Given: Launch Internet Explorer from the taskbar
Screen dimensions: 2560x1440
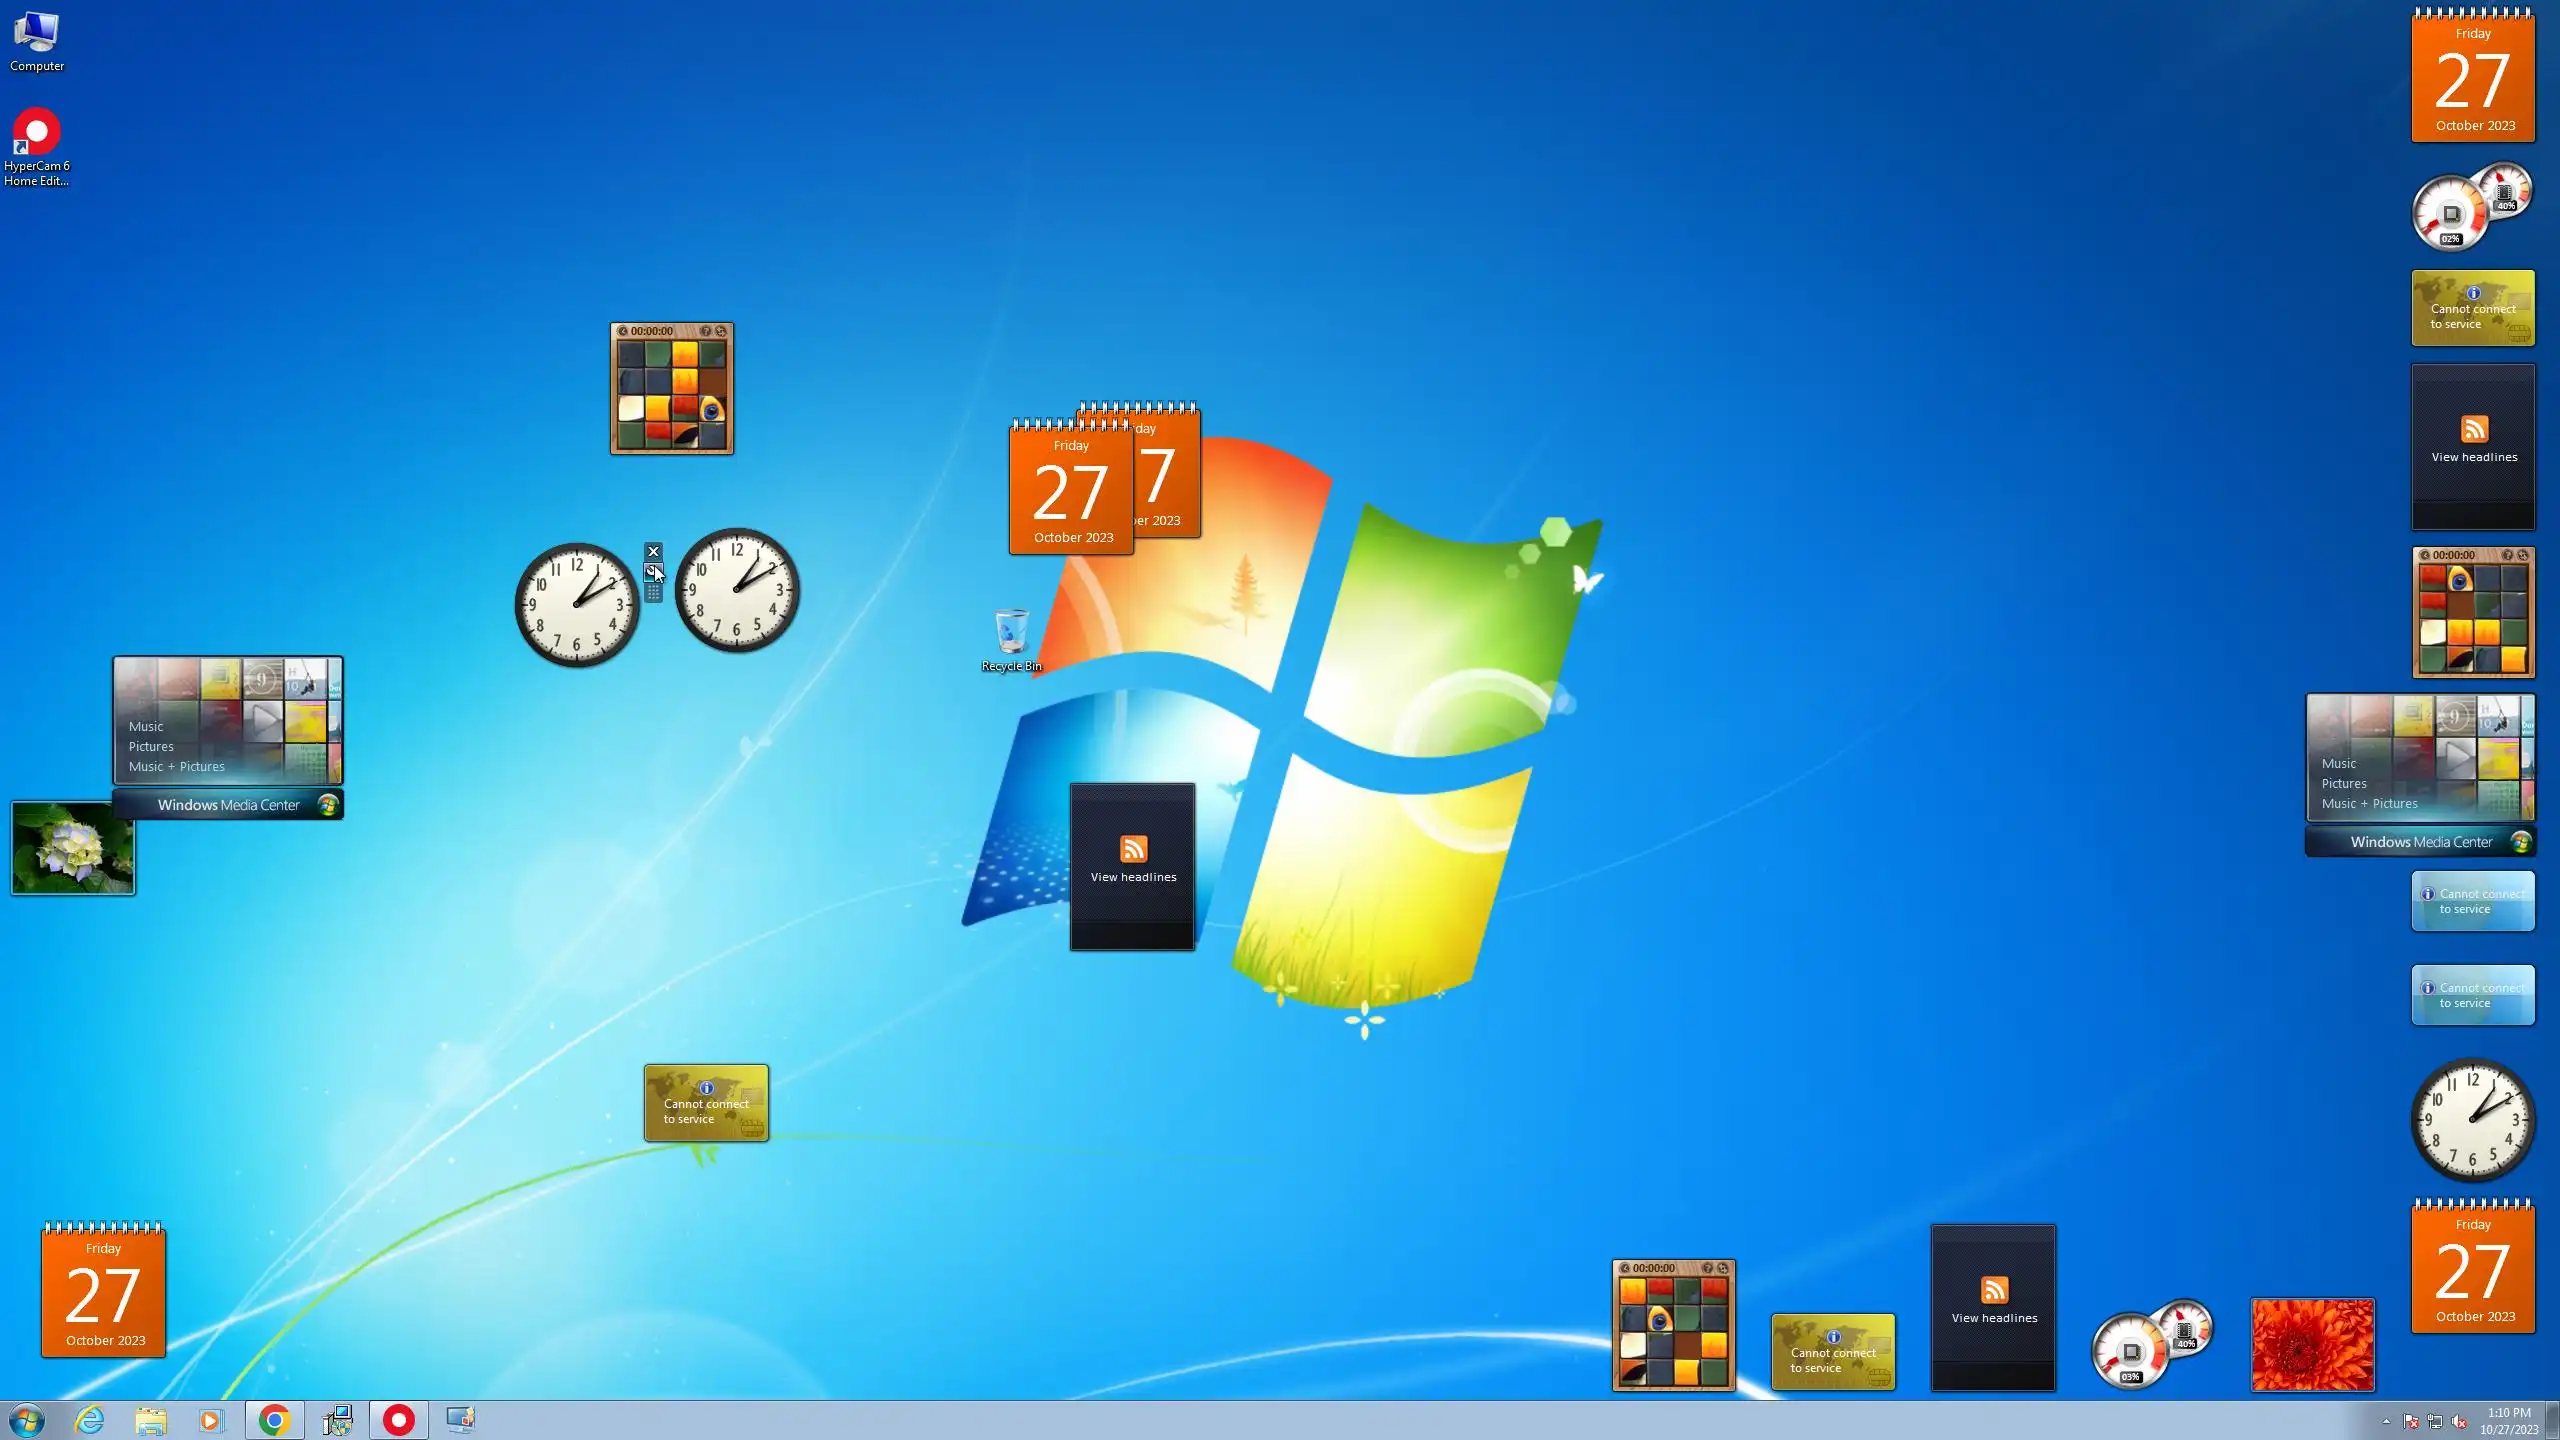Looking at the screenshot, I should click(89, 1419).
